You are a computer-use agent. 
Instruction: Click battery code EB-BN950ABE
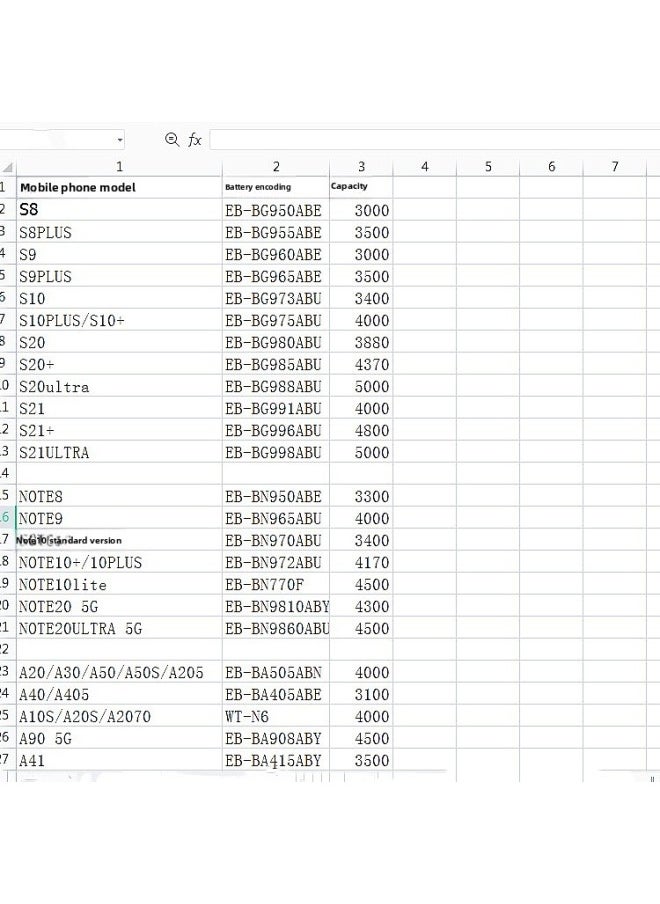(x=276, y=496)
